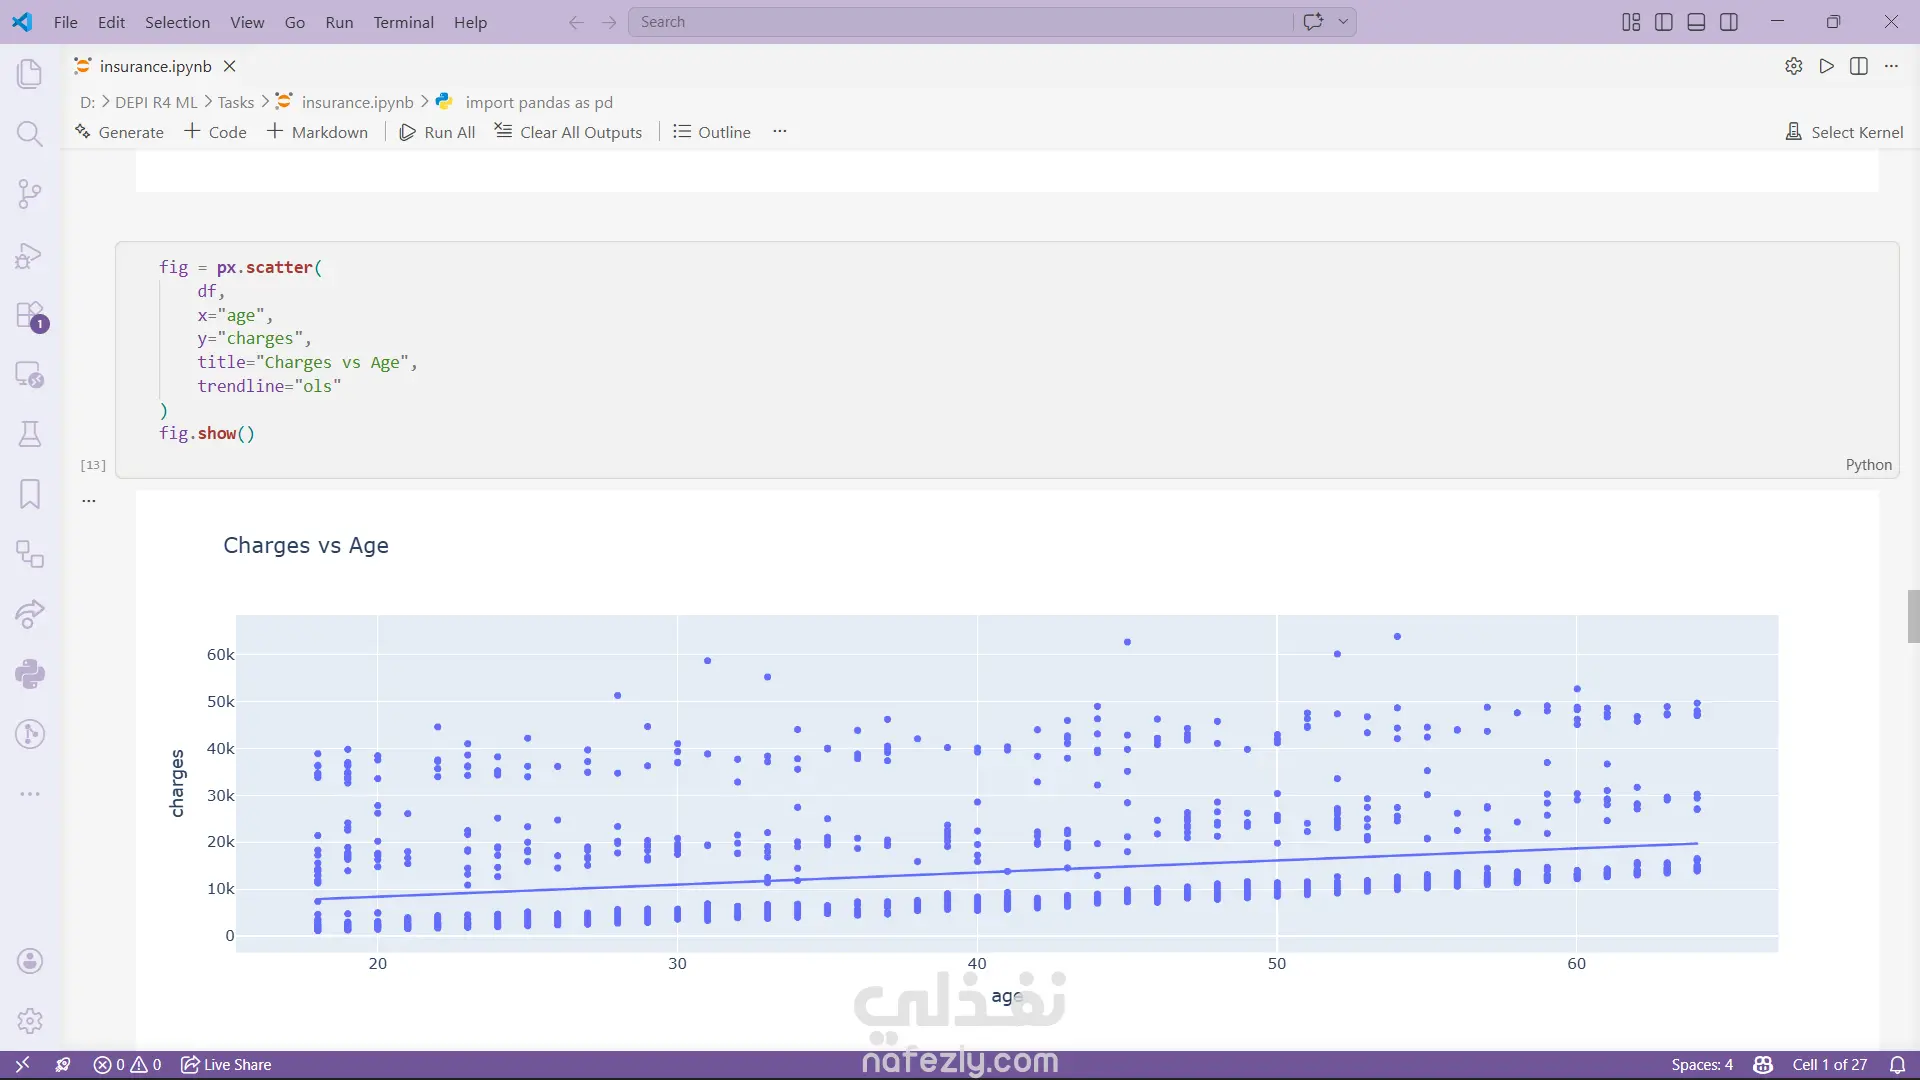Toggle the secondary side bar layout button

[x=1729, y=22]
